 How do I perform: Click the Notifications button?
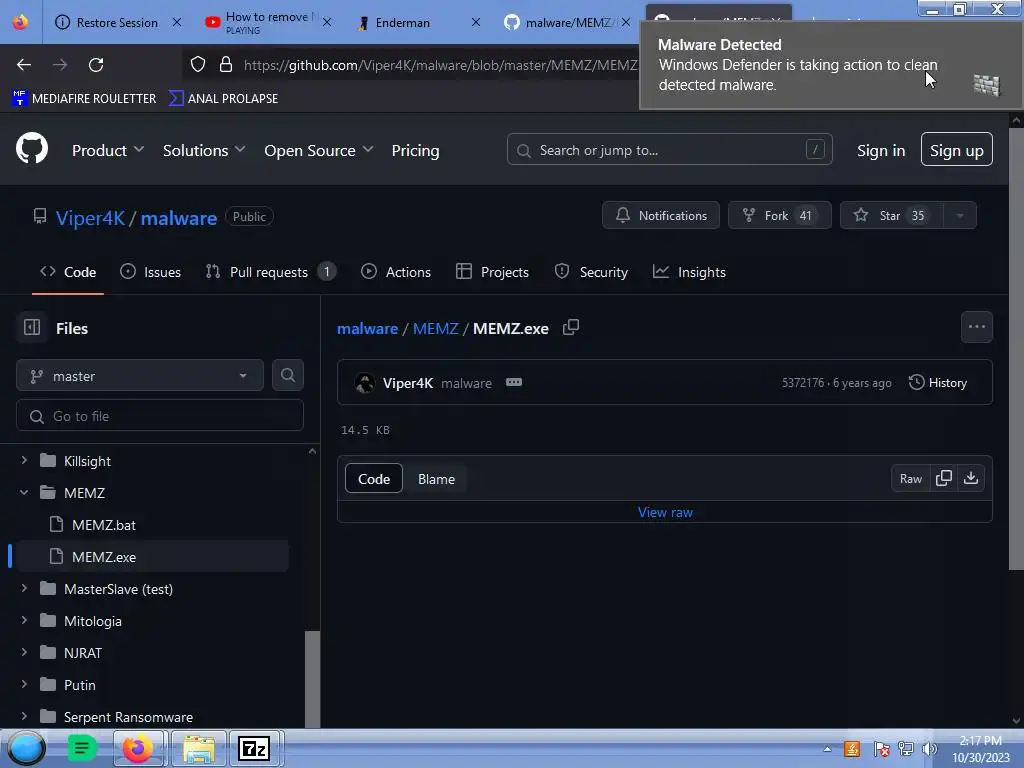661,216
